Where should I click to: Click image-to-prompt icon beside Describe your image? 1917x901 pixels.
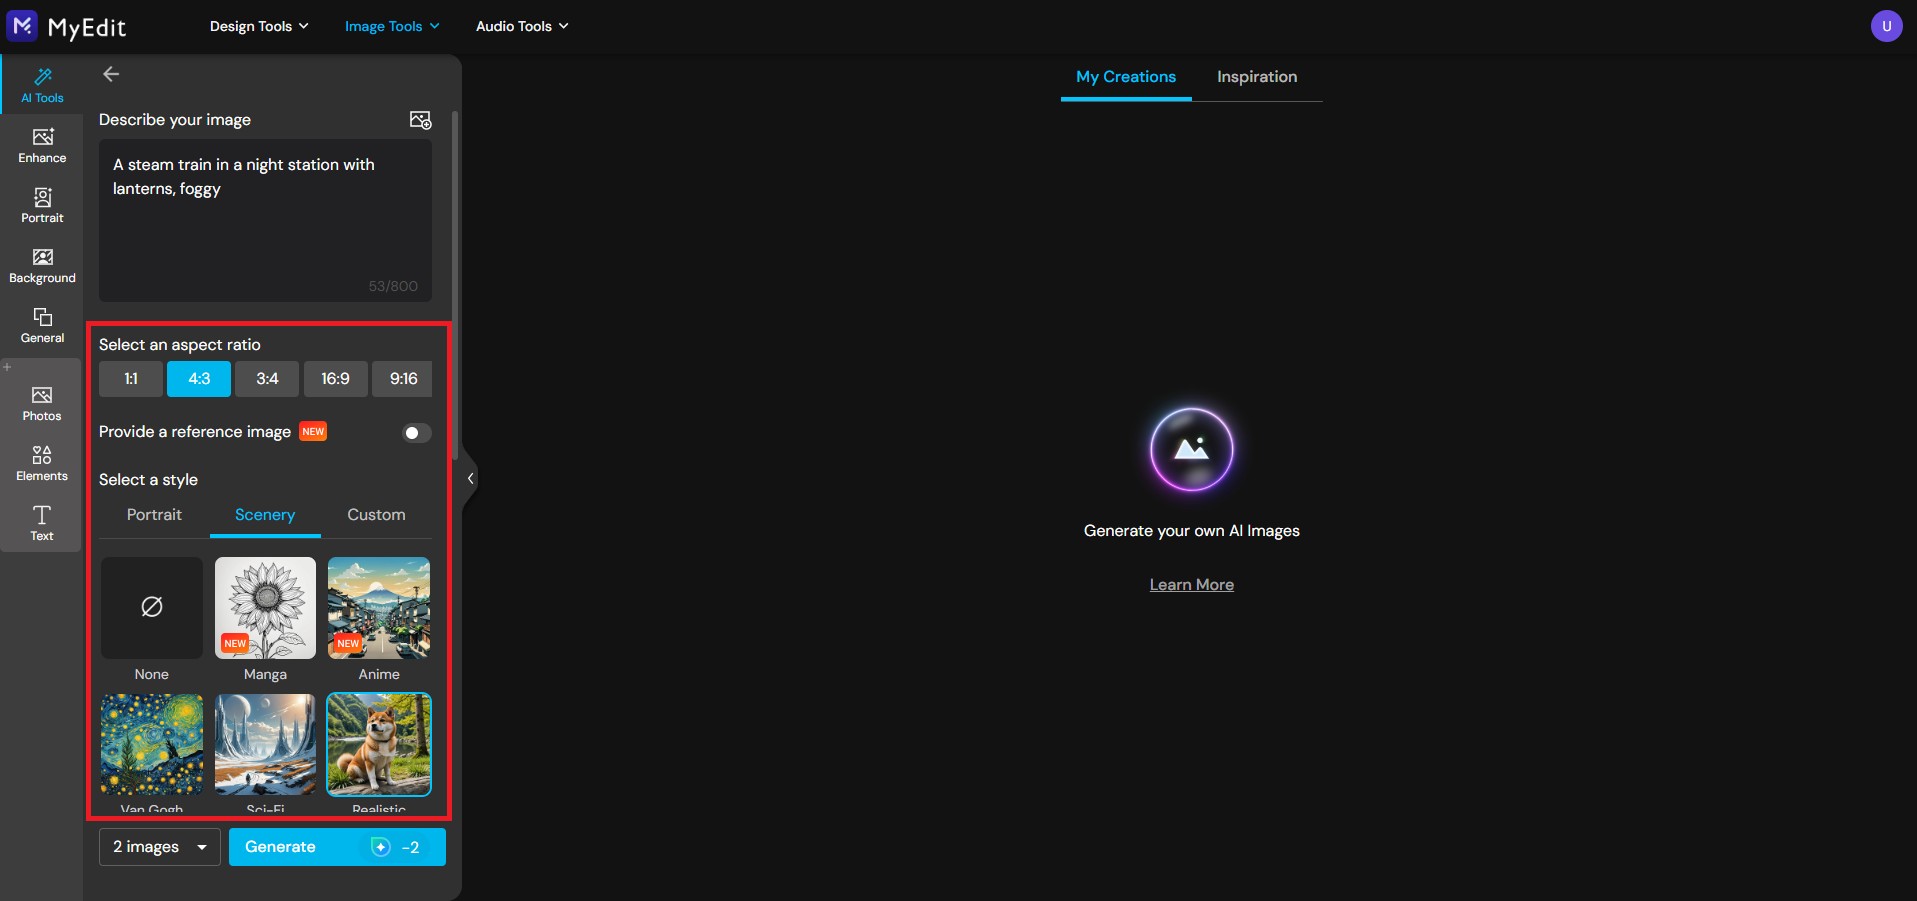click(x=420, y=120)
